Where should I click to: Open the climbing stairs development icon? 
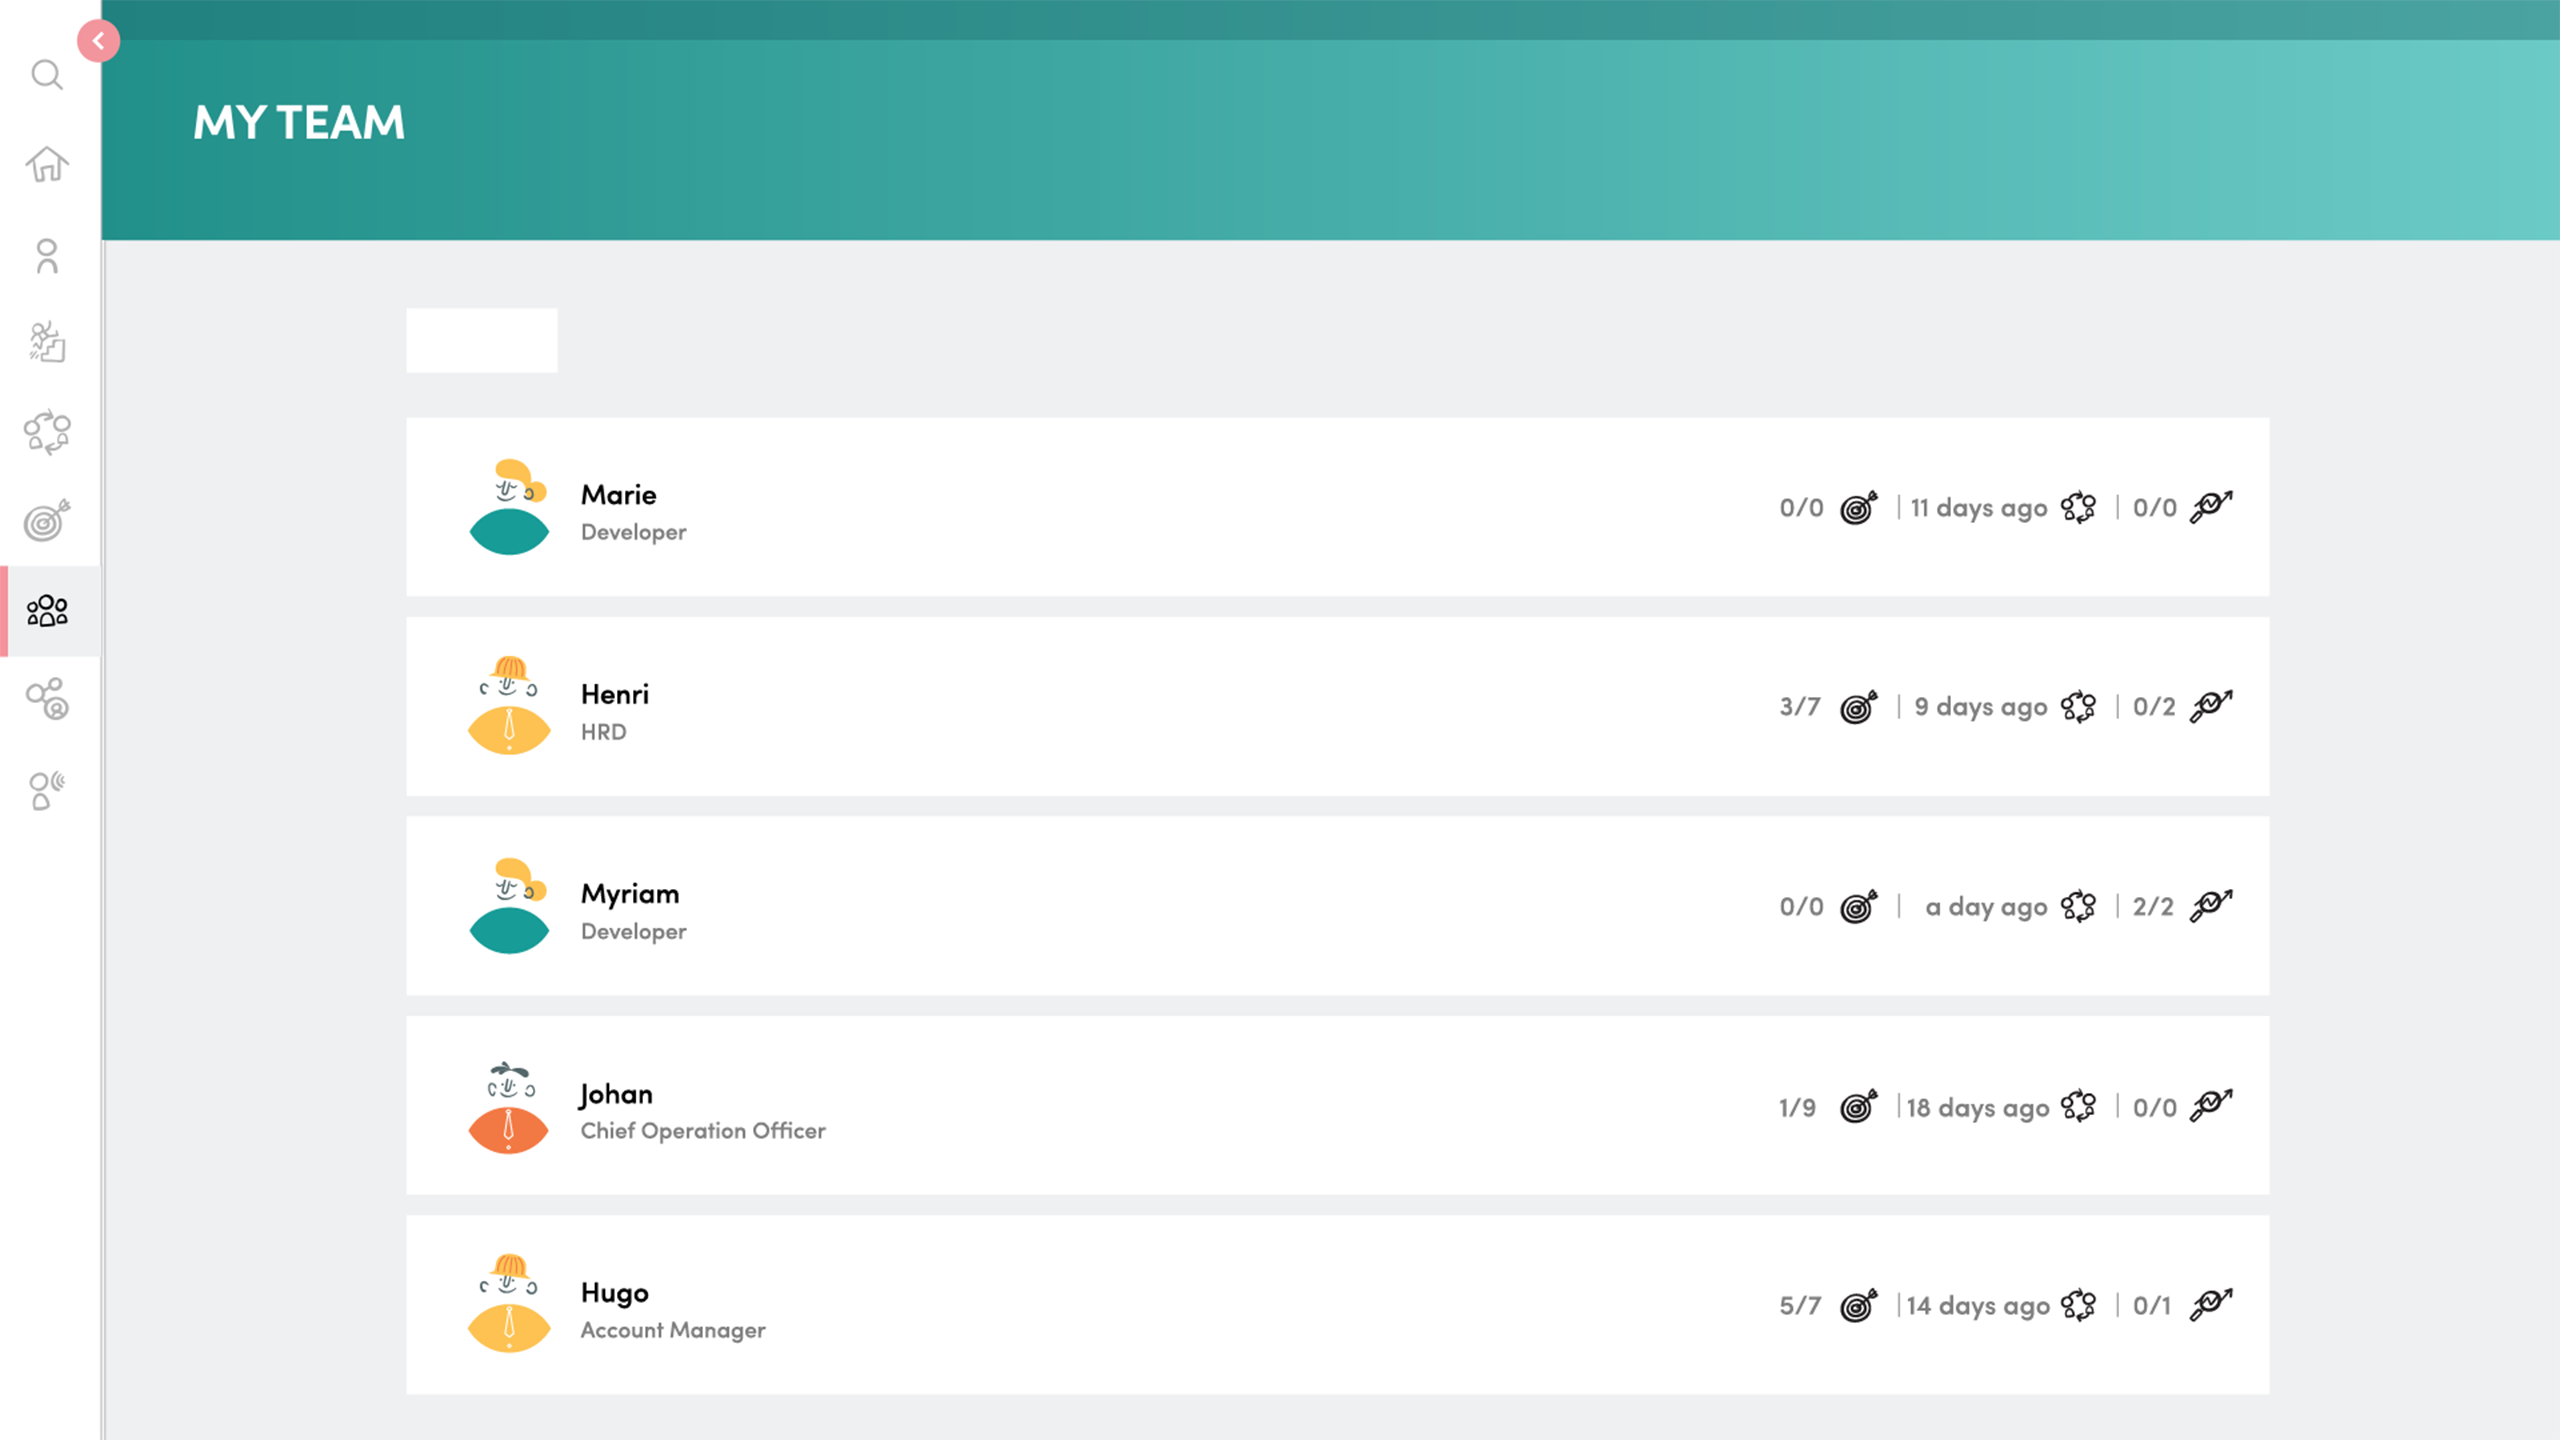tap(47, 343)
